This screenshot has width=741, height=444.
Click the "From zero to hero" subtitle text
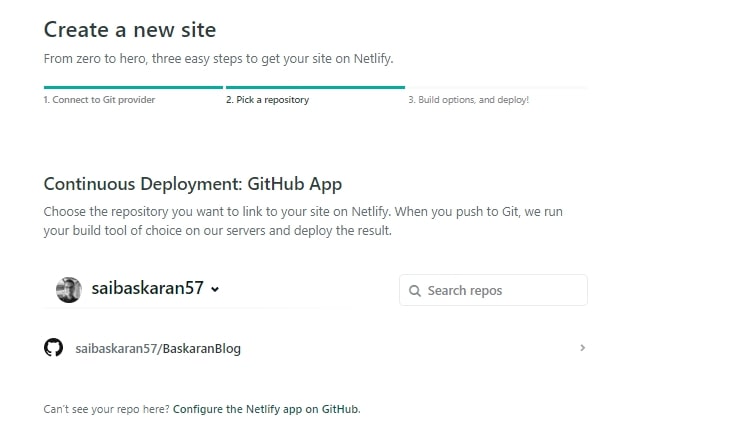click(218, 59)
